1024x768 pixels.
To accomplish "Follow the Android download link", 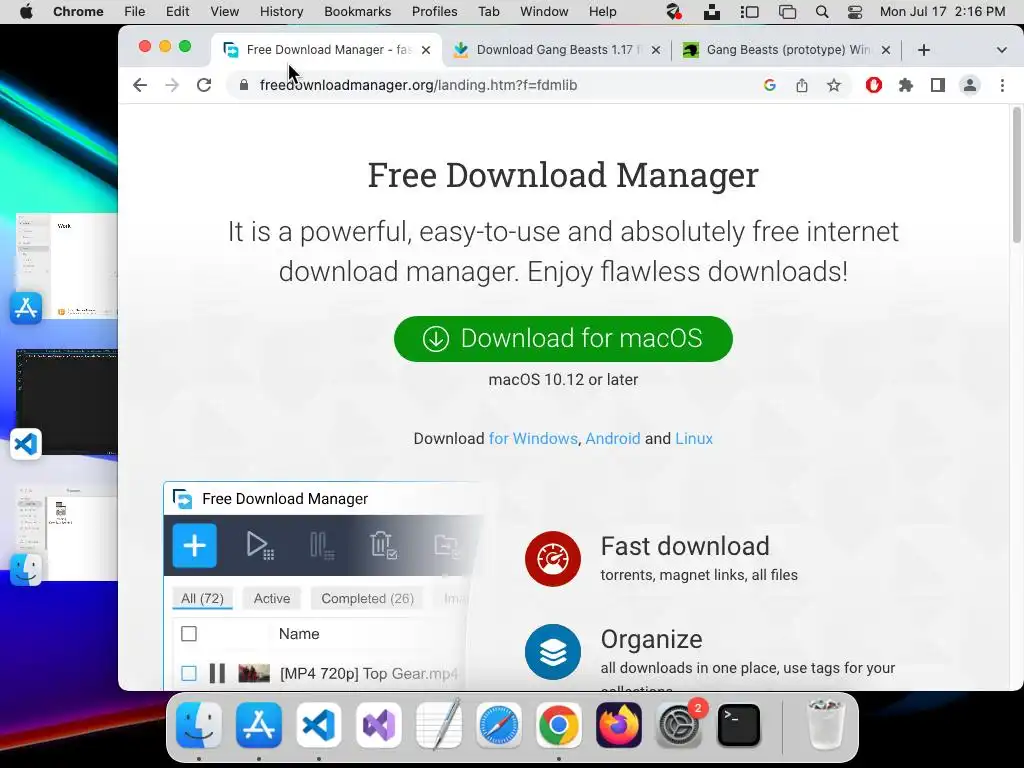I will pyautogui.click(x=613, y=438).
